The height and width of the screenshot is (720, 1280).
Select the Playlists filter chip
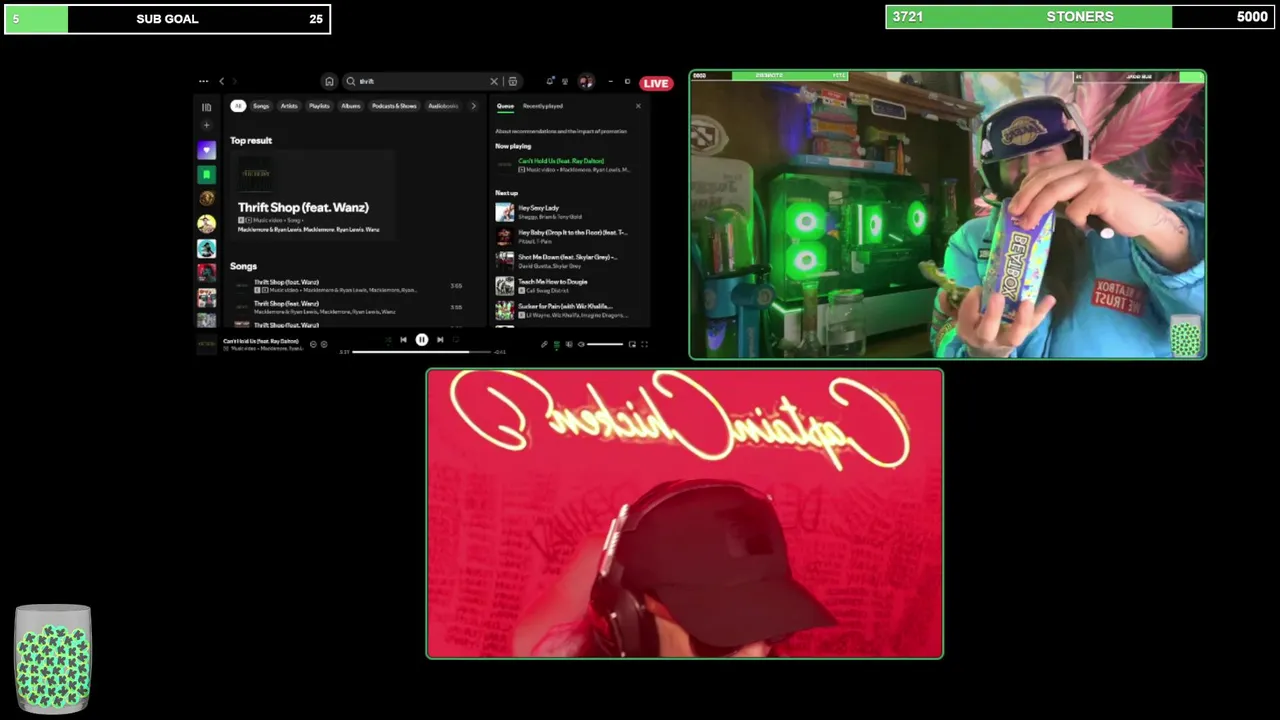point(319,106)
